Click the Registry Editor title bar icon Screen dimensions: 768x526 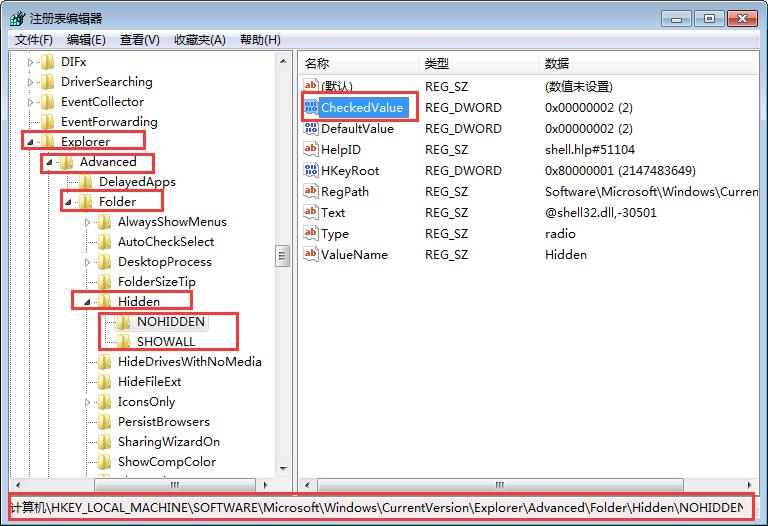16,18
